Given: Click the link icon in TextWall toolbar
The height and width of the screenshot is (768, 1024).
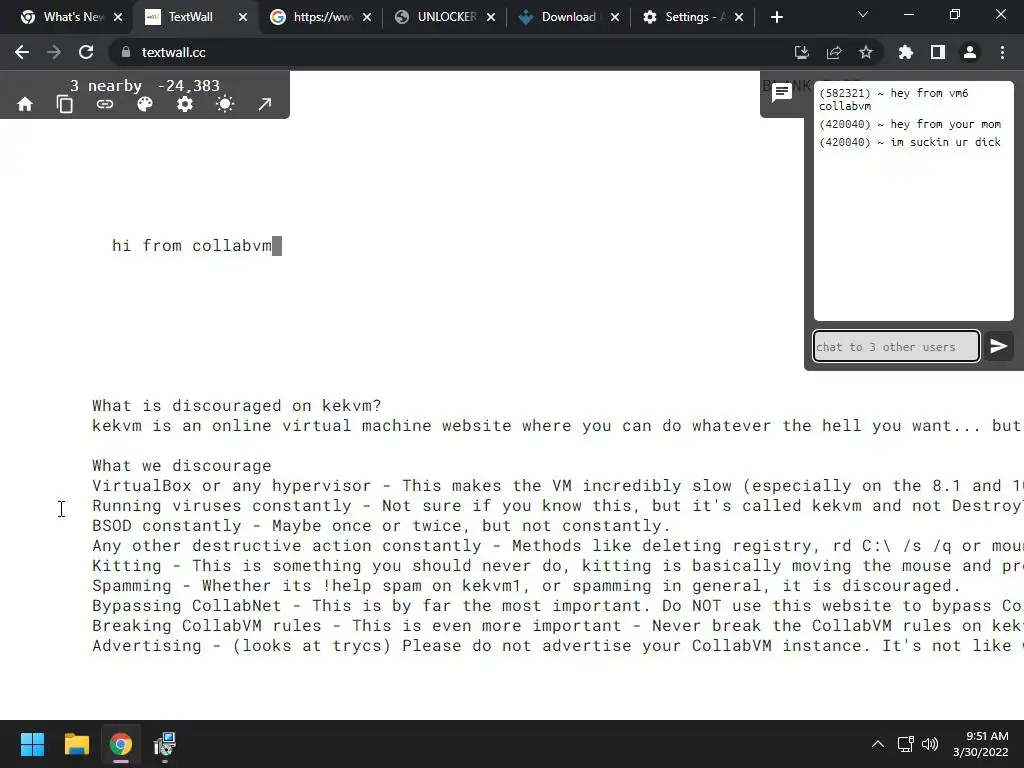Looking at the screenshot, I should coord(104,104).
